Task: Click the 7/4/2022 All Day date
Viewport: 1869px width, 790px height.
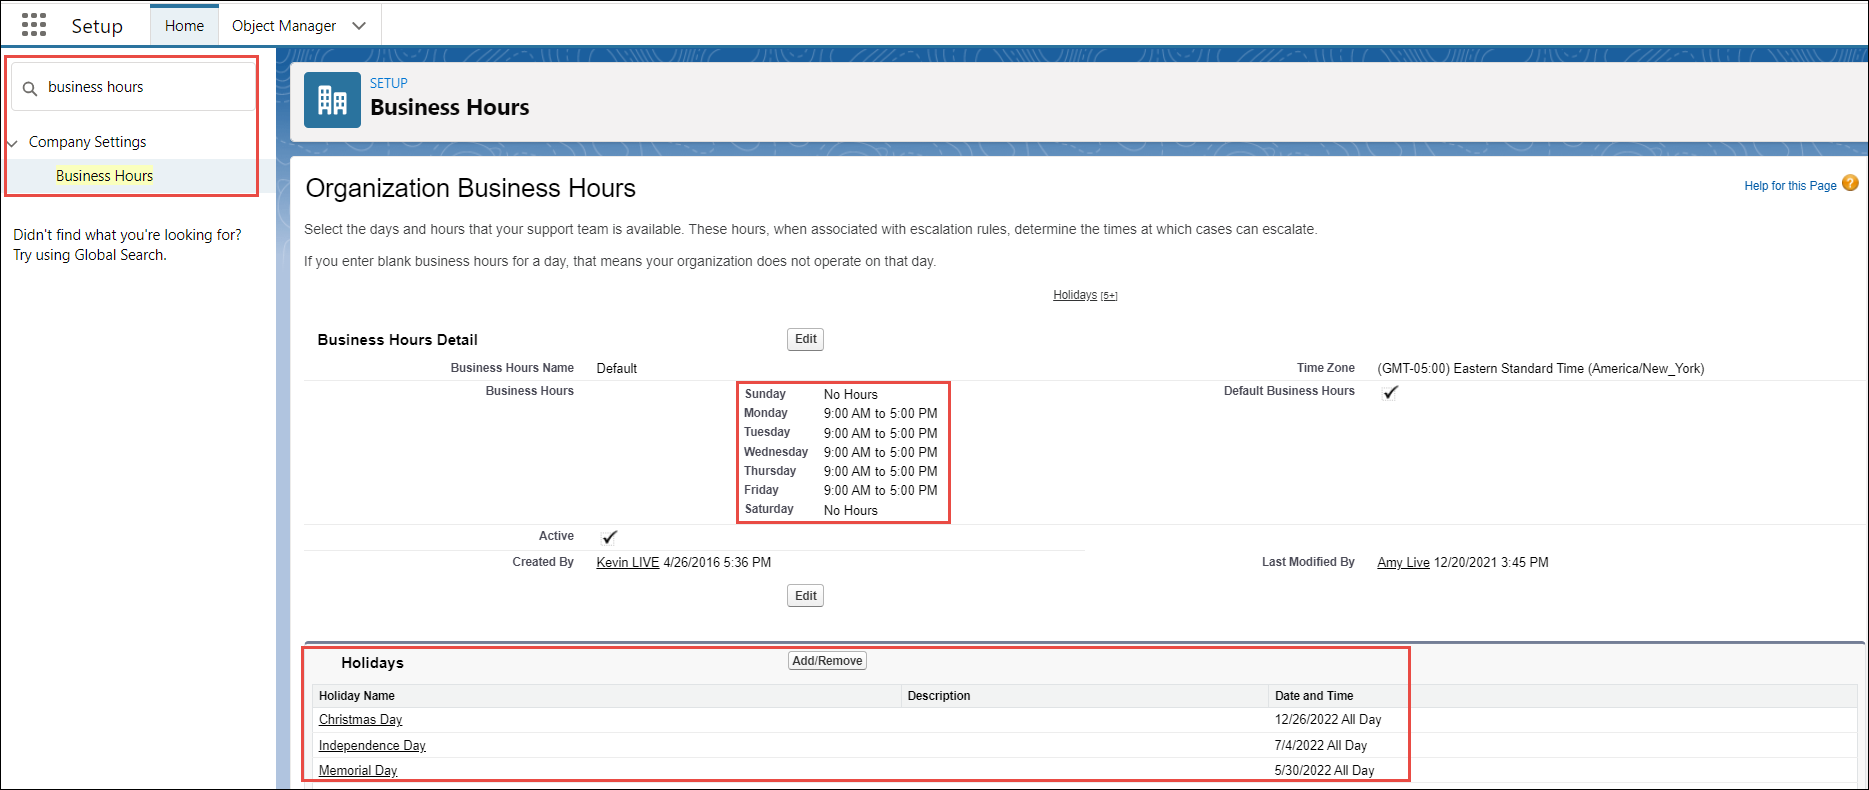Action: (1321, 746)
